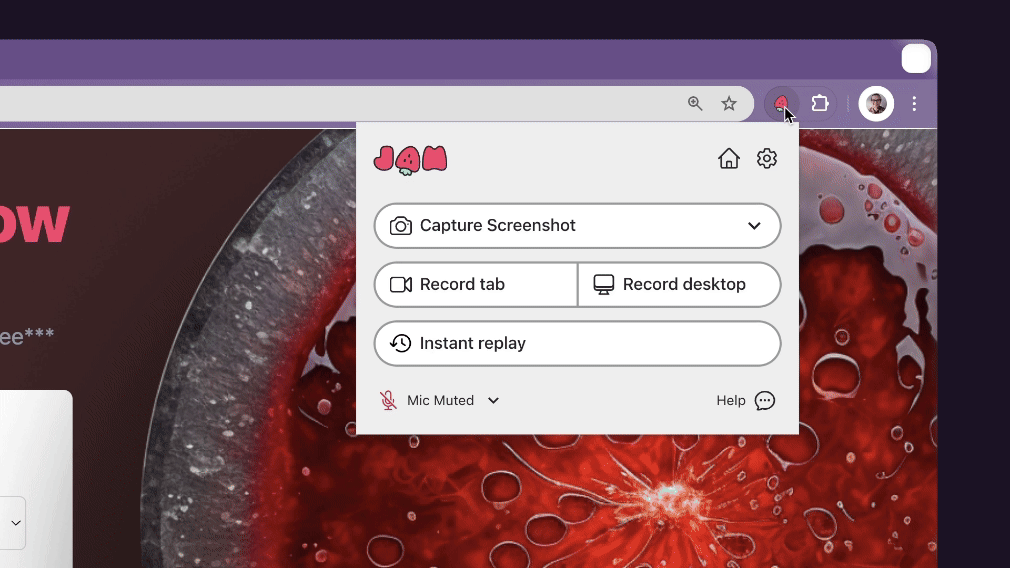This screenshot has width=1010, height=568.
Task: Click the history clock icon on Instant replay
Action: click(400, 343)
